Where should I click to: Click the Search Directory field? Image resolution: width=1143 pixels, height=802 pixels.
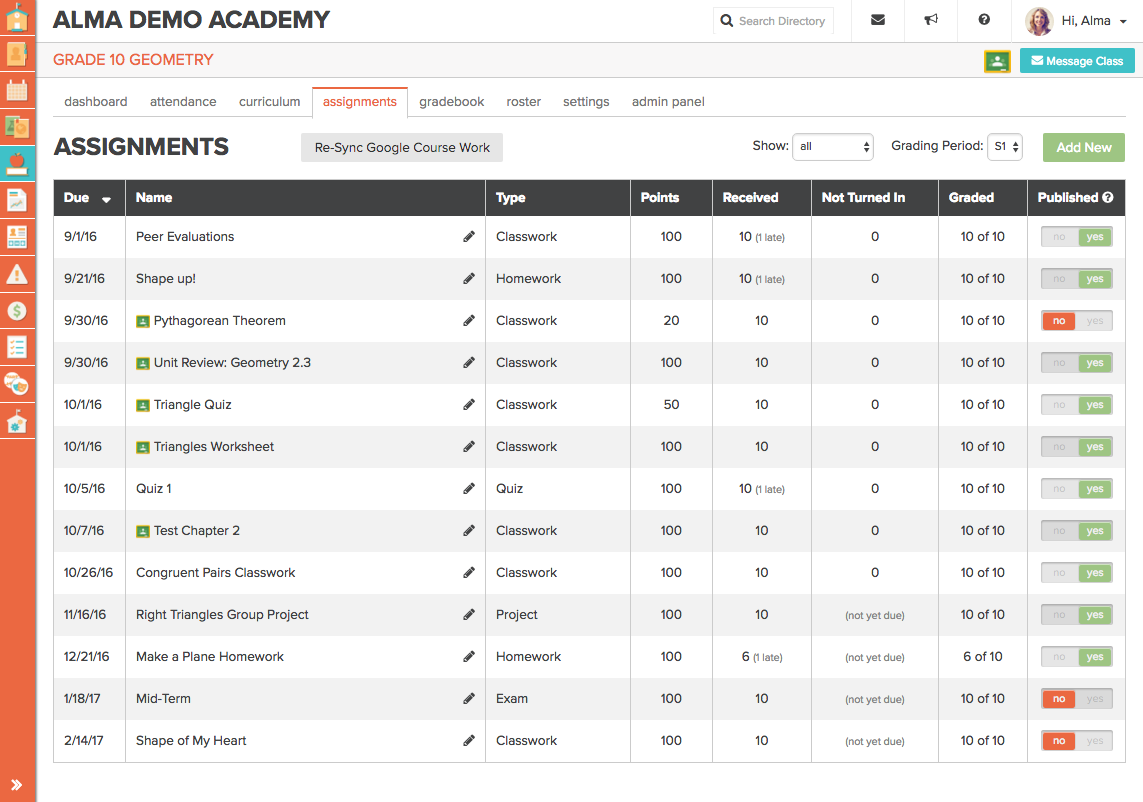781,21
